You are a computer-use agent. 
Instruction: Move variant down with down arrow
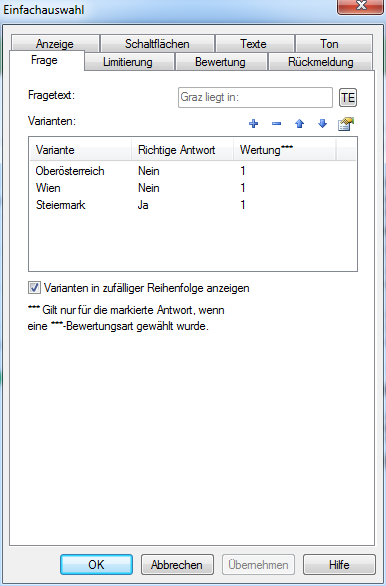point(322,123)
